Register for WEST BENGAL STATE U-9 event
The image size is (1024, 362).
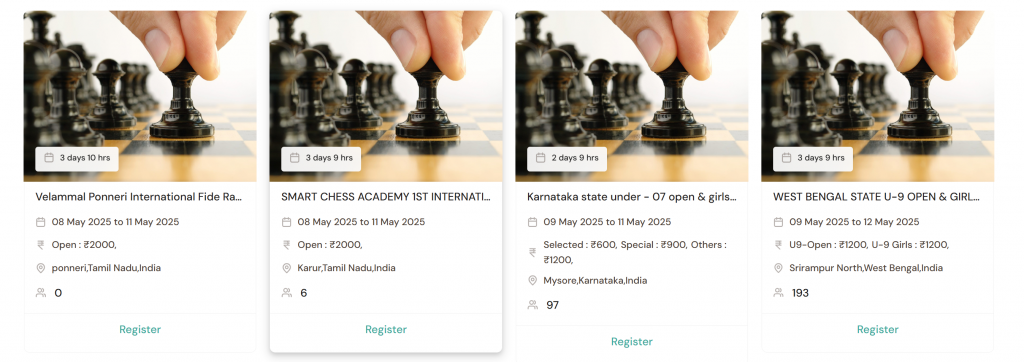878,329
